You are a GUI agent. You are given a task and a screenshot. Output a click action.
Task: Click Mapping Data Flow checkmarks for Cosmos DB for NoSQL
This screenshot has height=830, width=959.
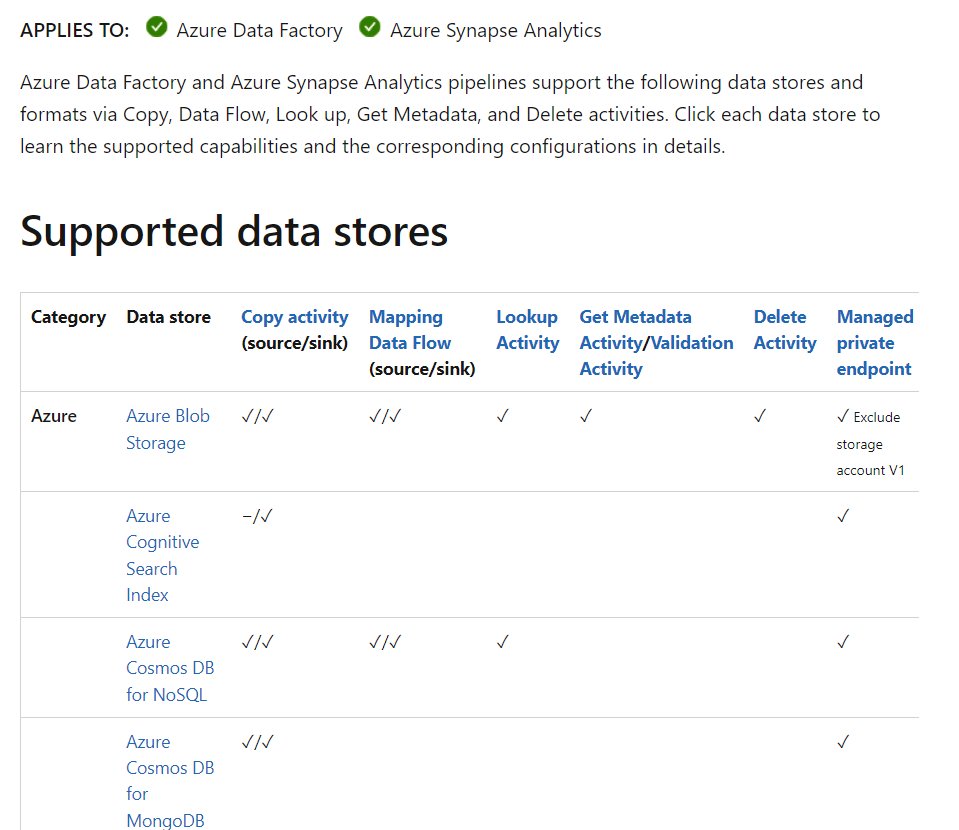click(385, 642)
